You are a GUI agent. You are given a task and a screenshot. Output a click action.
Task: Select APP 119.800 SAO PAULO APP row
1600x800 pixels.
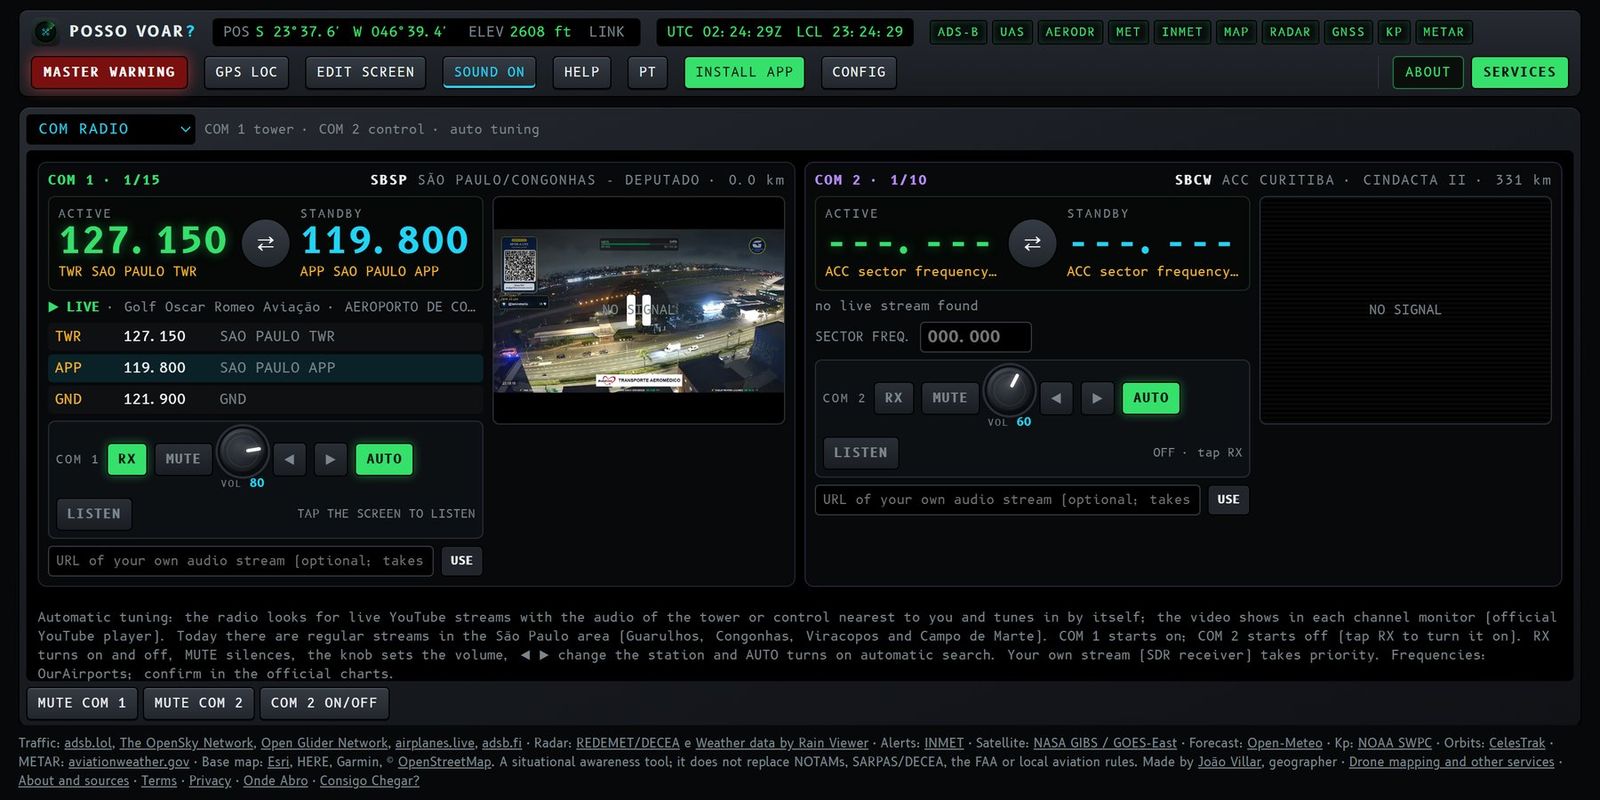(266, 368)
